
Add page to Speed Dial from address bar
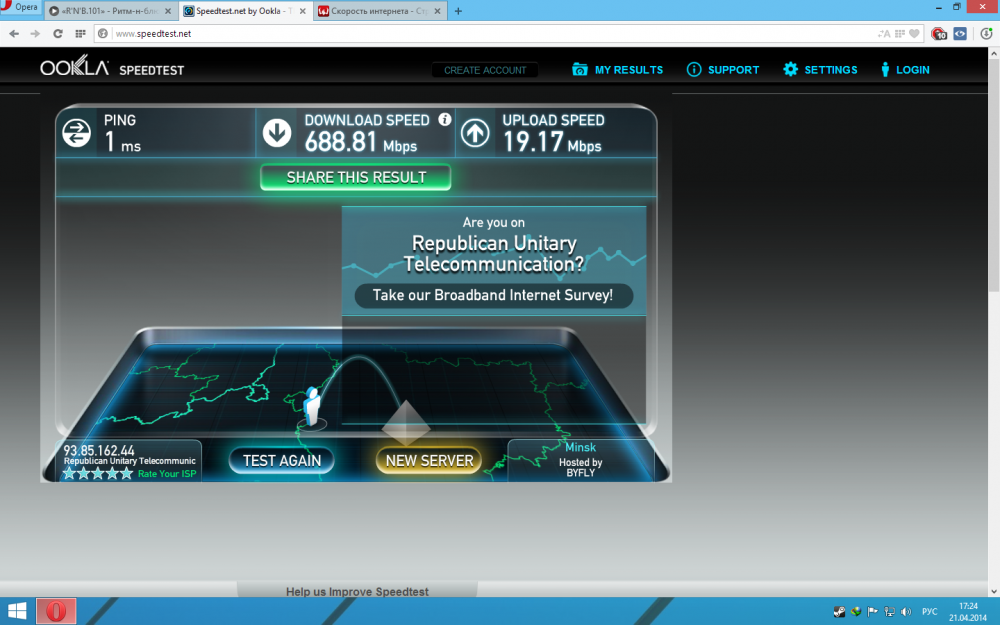coord(900,34)
